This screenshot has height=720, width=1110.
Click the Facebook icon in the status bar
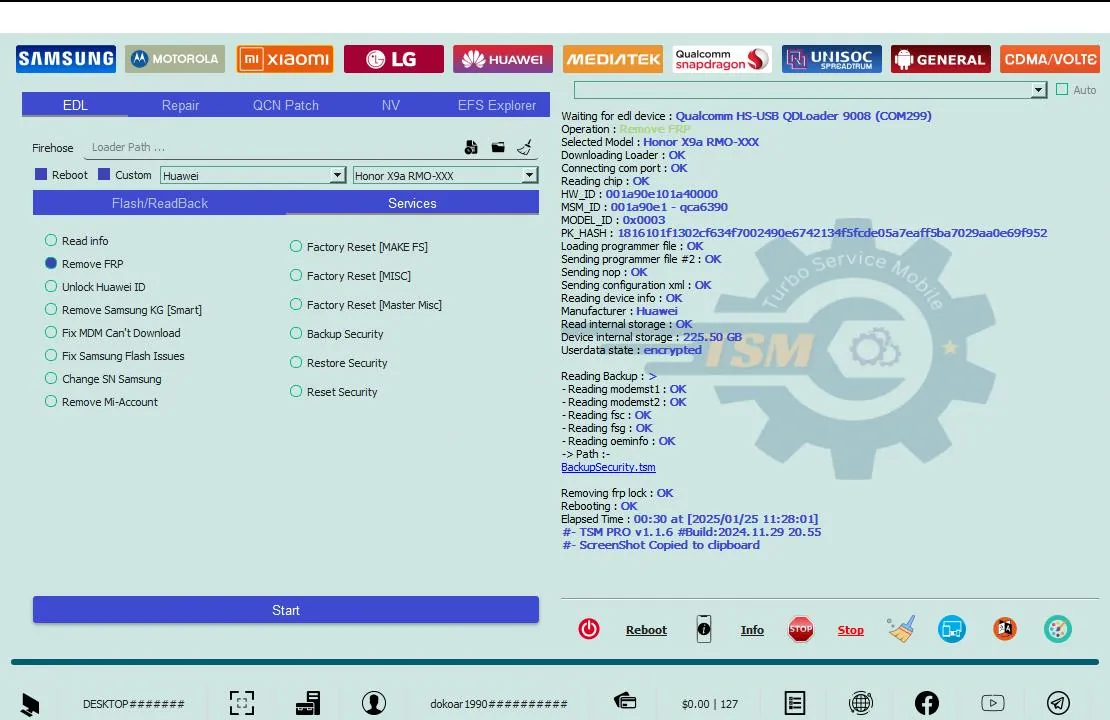tap(927, 703)
